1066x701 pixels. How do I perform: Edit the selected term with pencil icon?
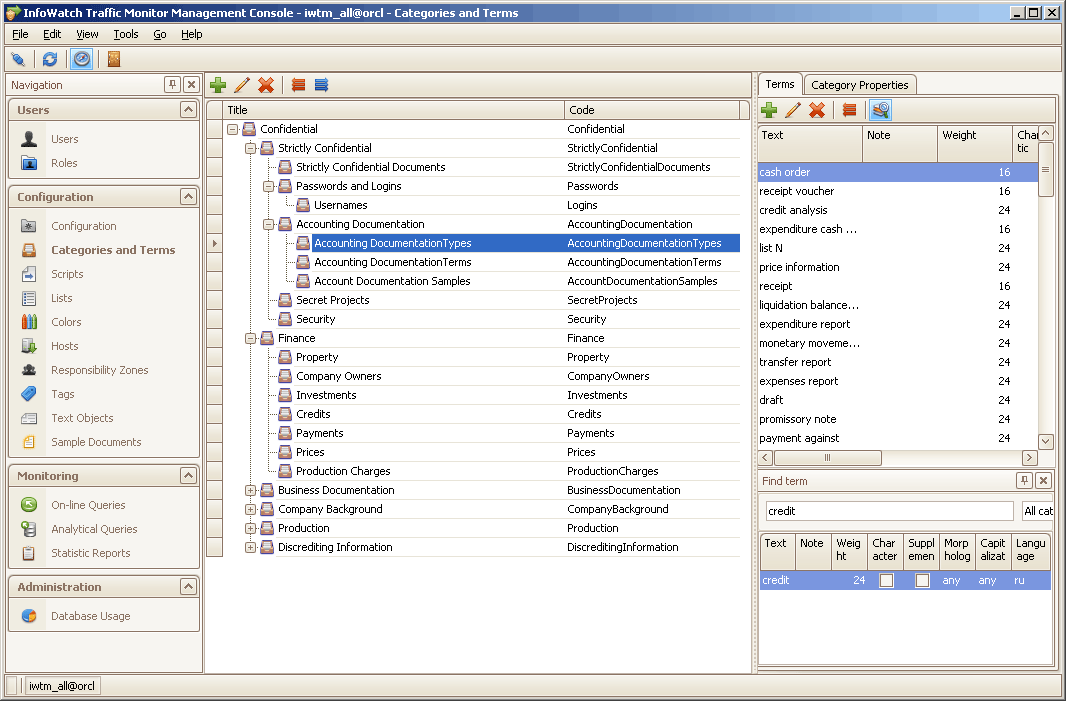[793, 110]
